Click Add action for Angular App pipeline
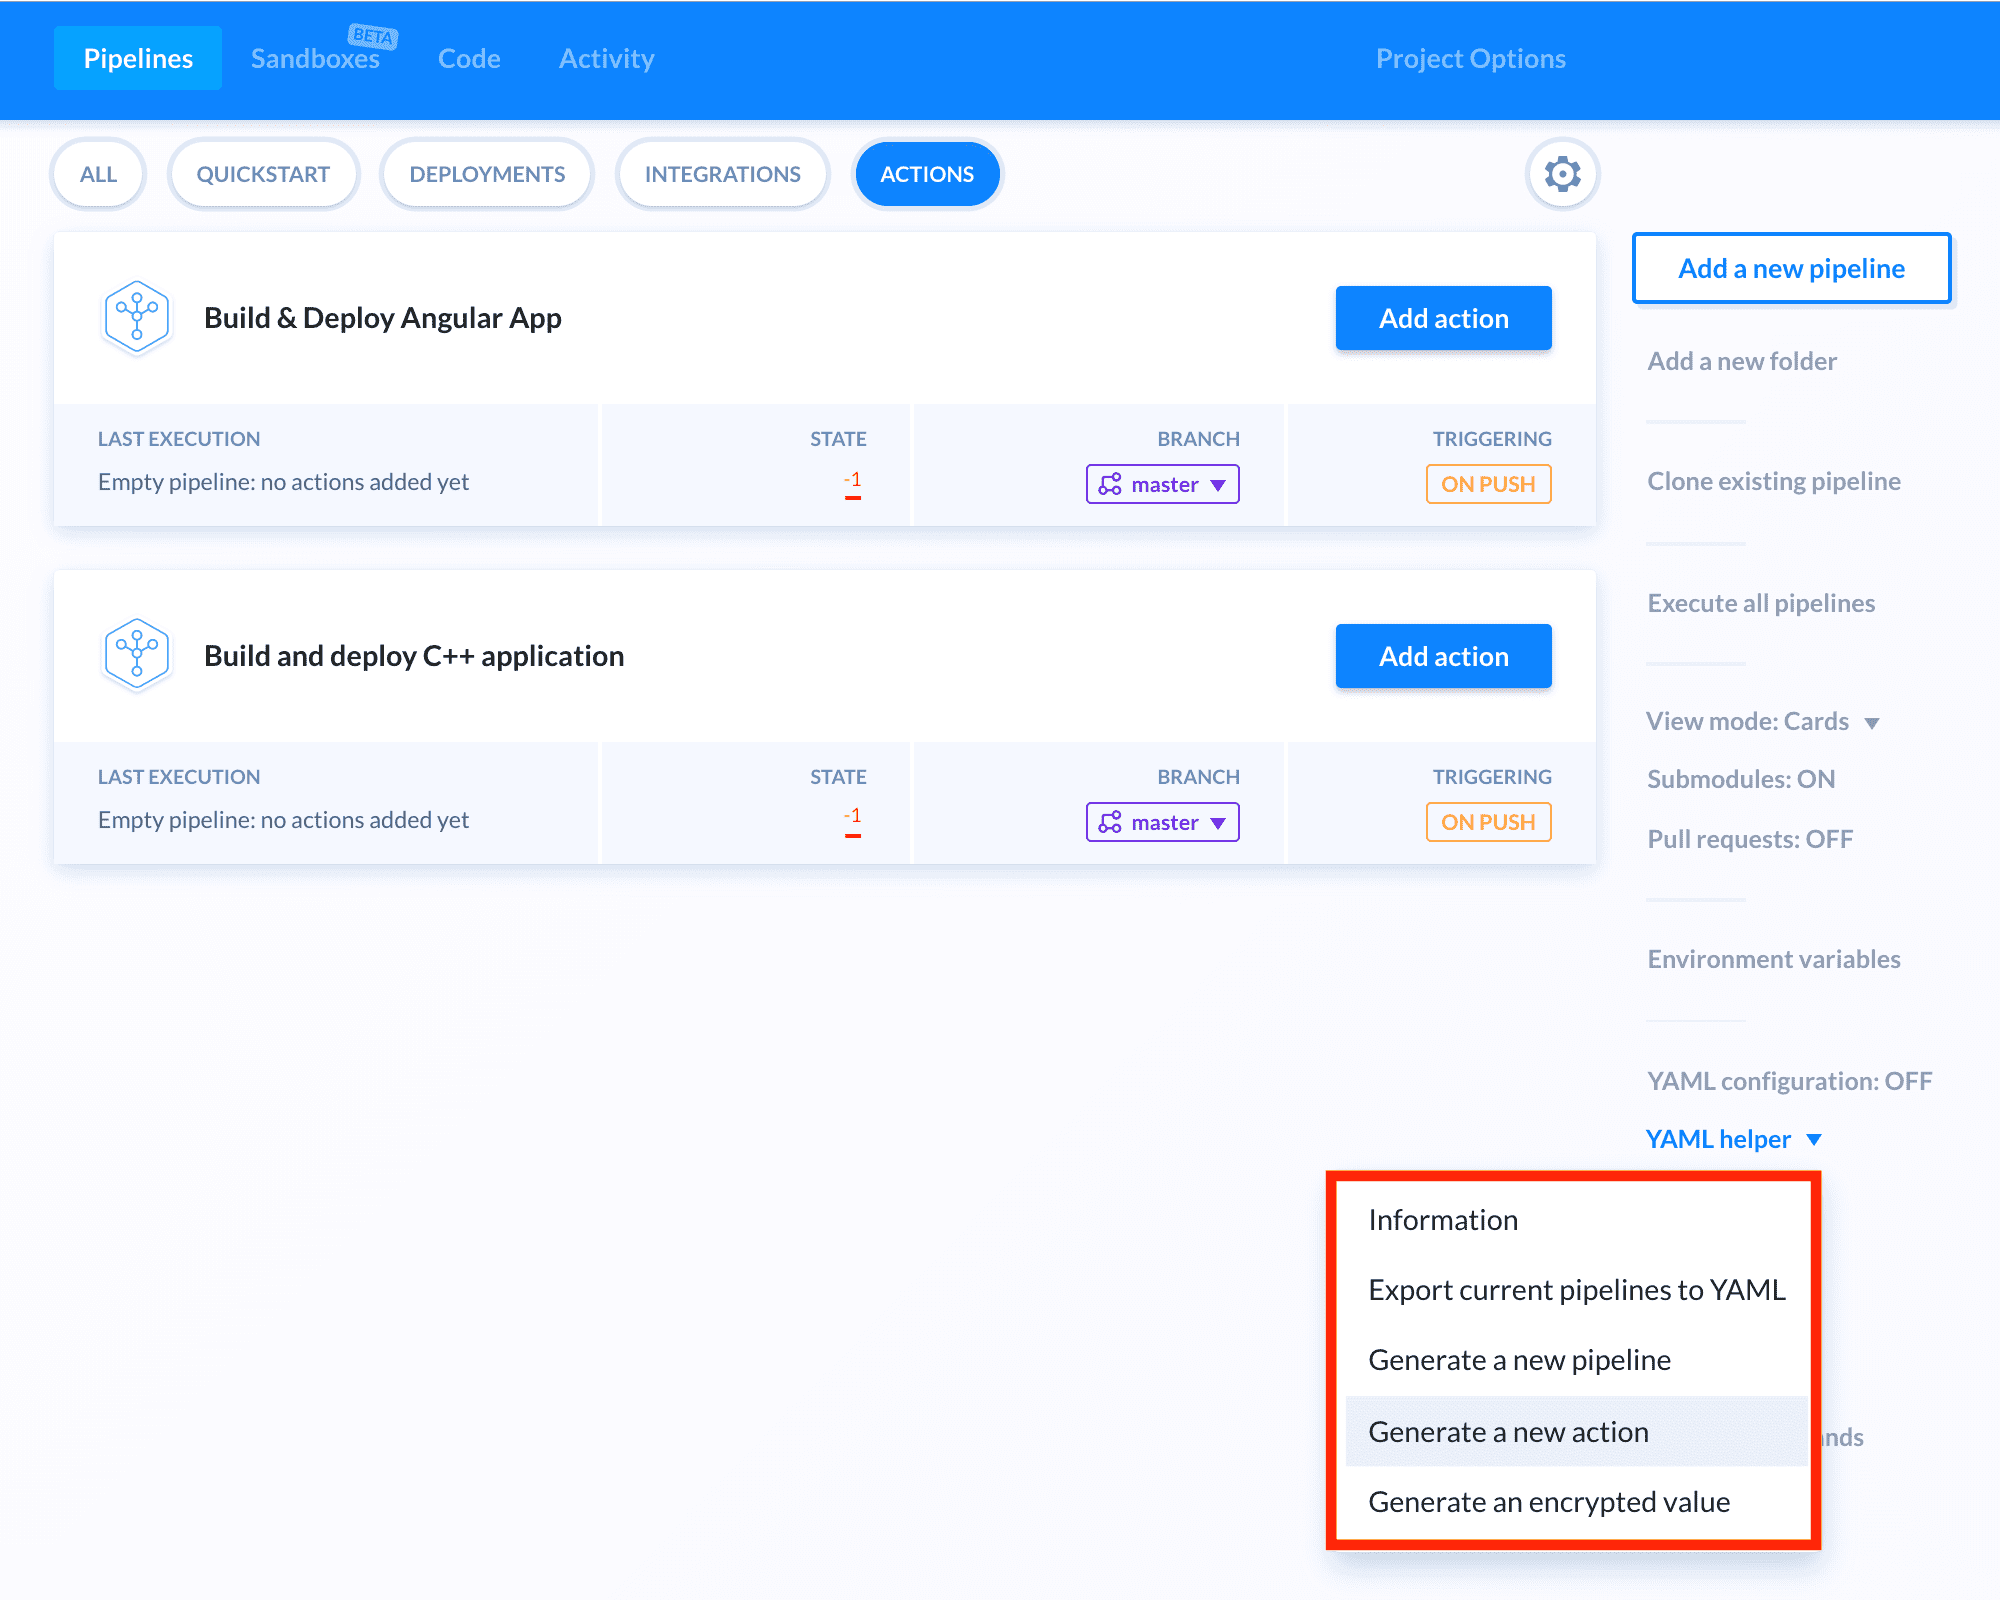 pyautogui.click(x=1443, y=317)
